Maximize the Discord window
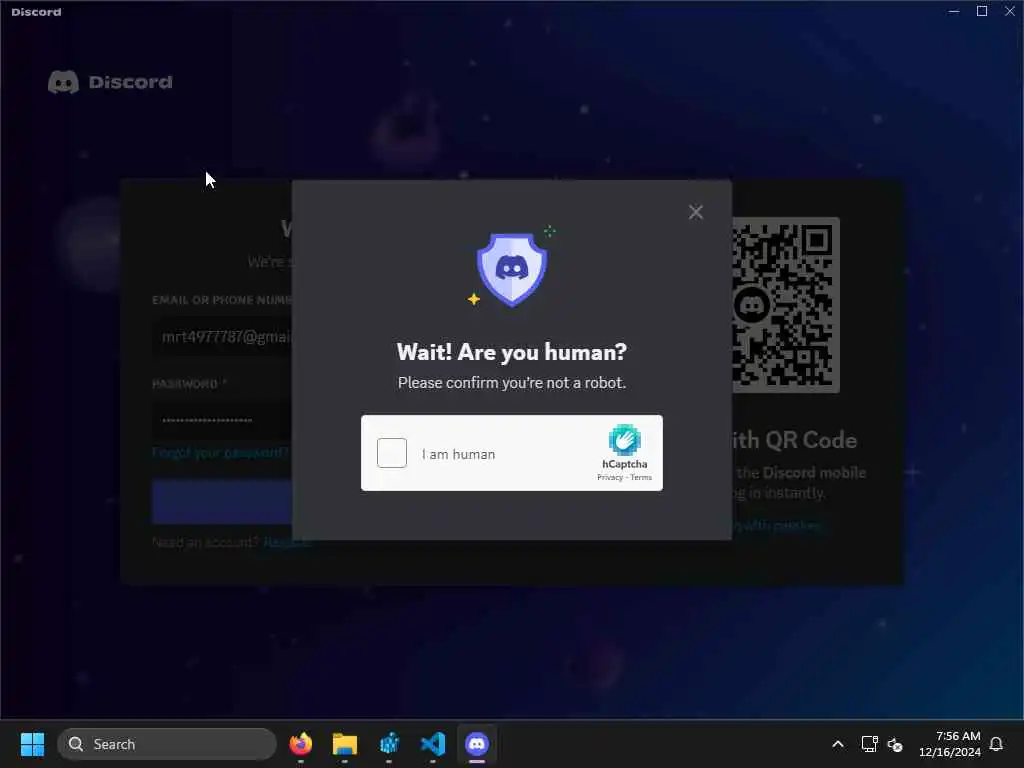 [x=982, y=11]
